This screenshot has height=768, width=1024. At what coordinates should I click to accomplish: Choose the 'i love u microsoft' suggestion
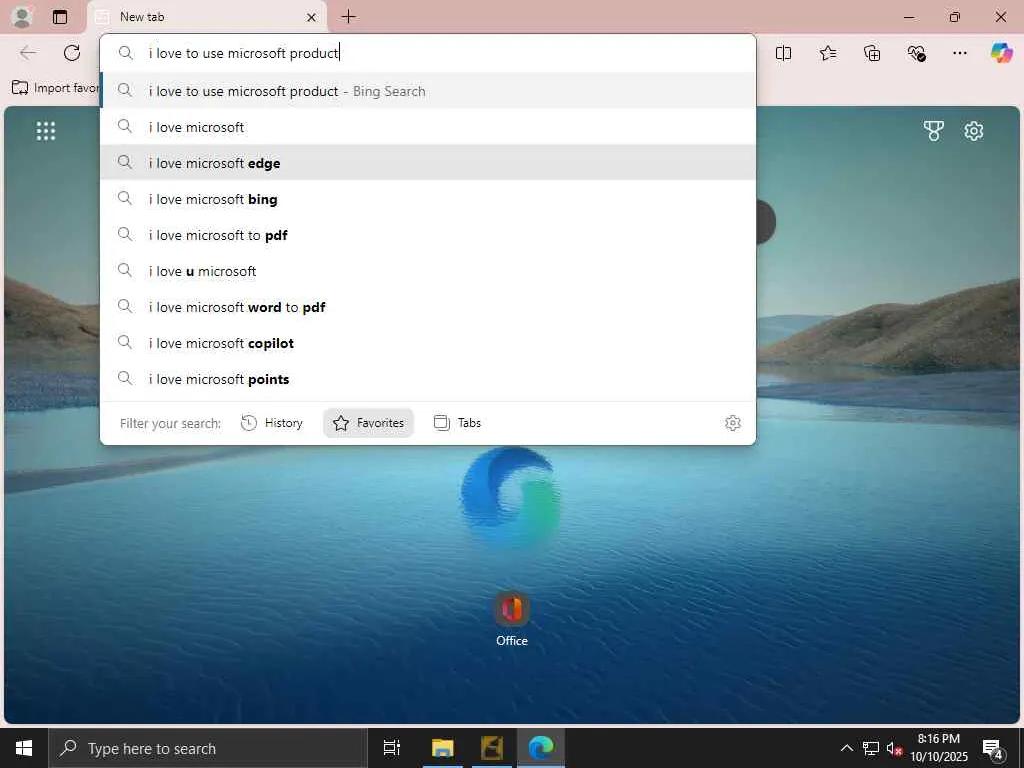(x=428, y=270)
